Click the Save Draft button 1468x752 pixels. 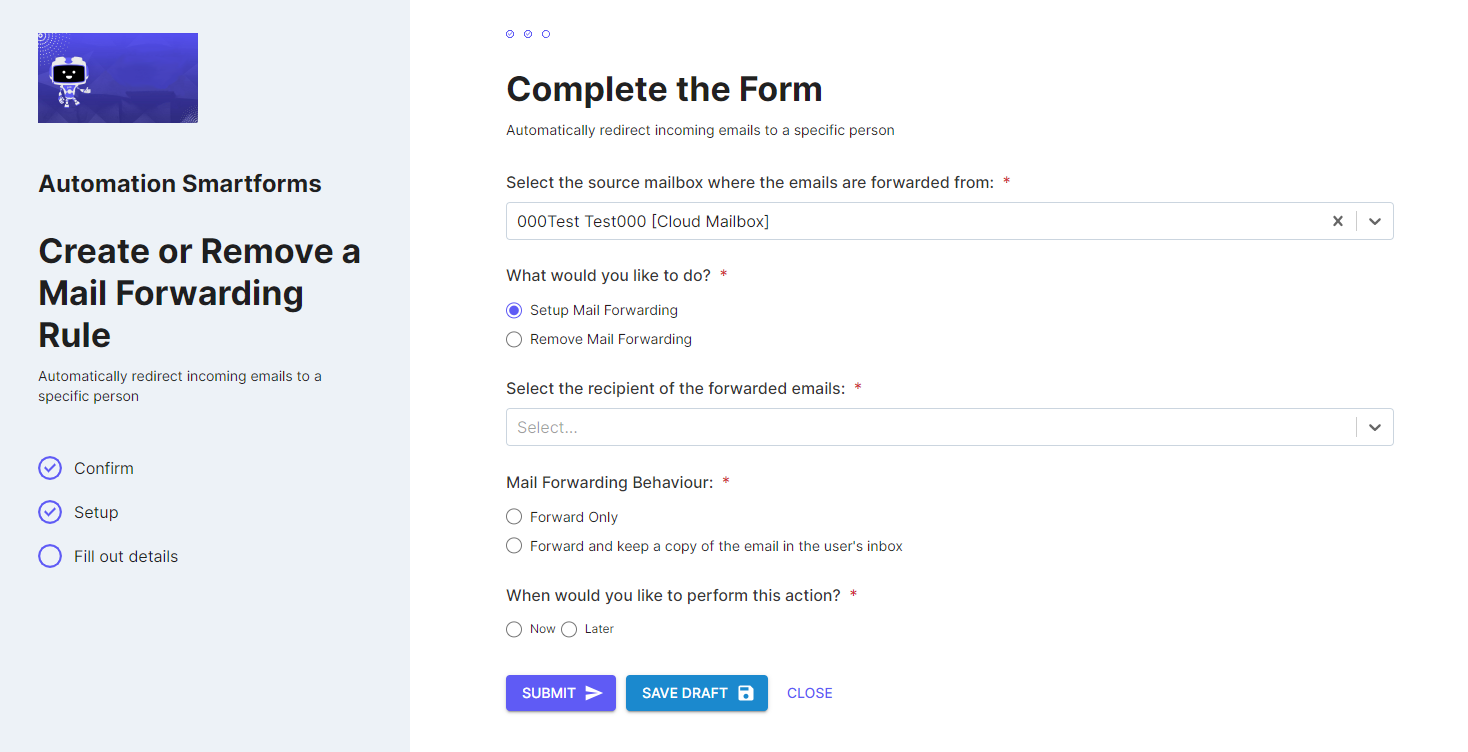697,693
